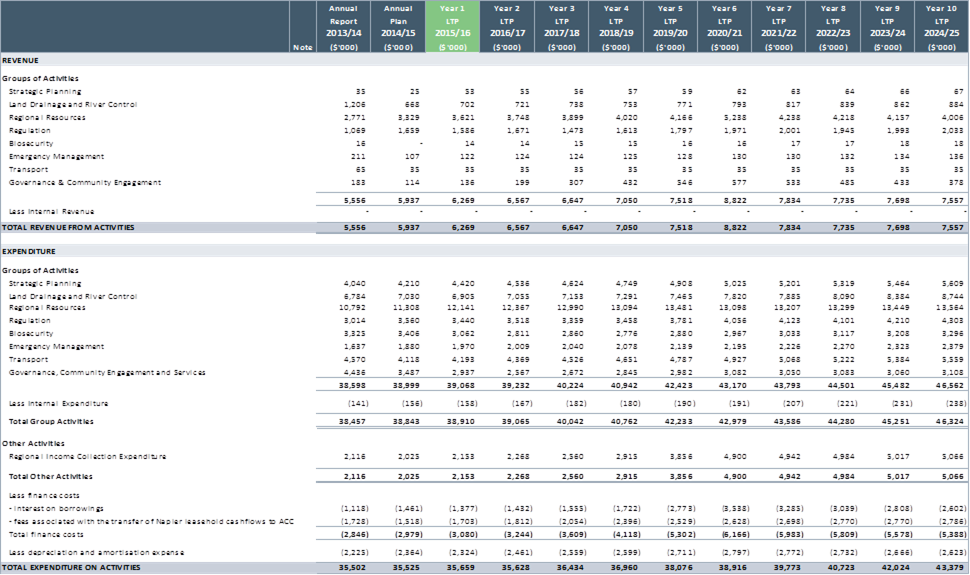Click the 2,771 Regional Resources revenue value

pos(356,118)
